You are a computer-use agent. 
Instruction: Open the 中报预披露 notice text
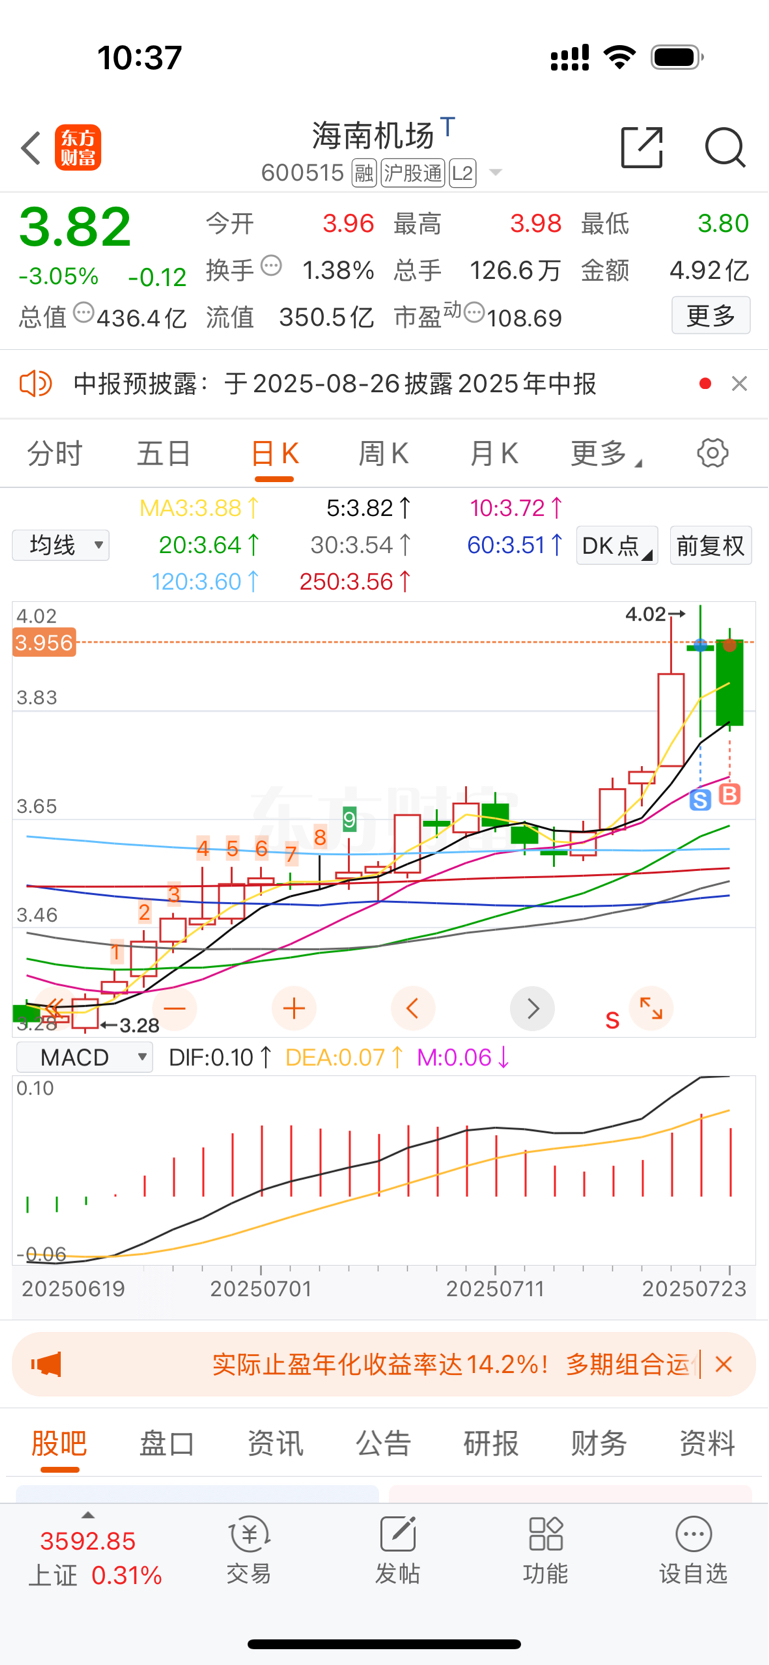(335, 384)
